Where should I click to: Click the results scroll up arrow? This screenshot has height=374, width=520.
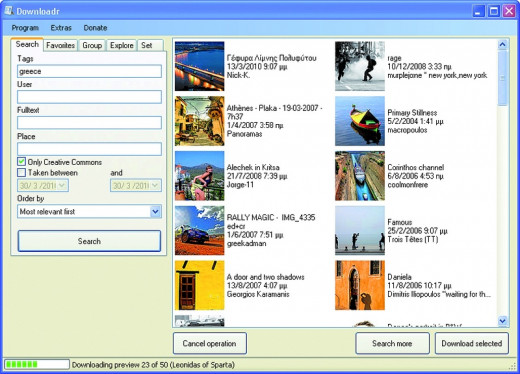tap(503, 45)
